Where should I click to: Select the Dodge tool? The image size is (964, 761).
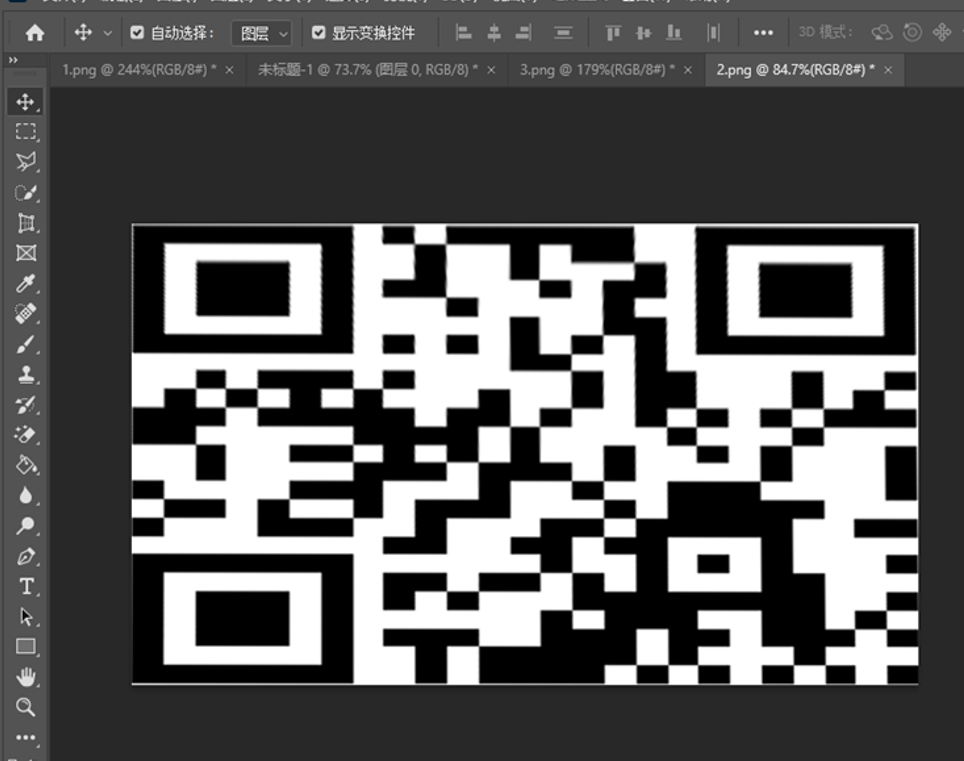(x=25, y=526)
